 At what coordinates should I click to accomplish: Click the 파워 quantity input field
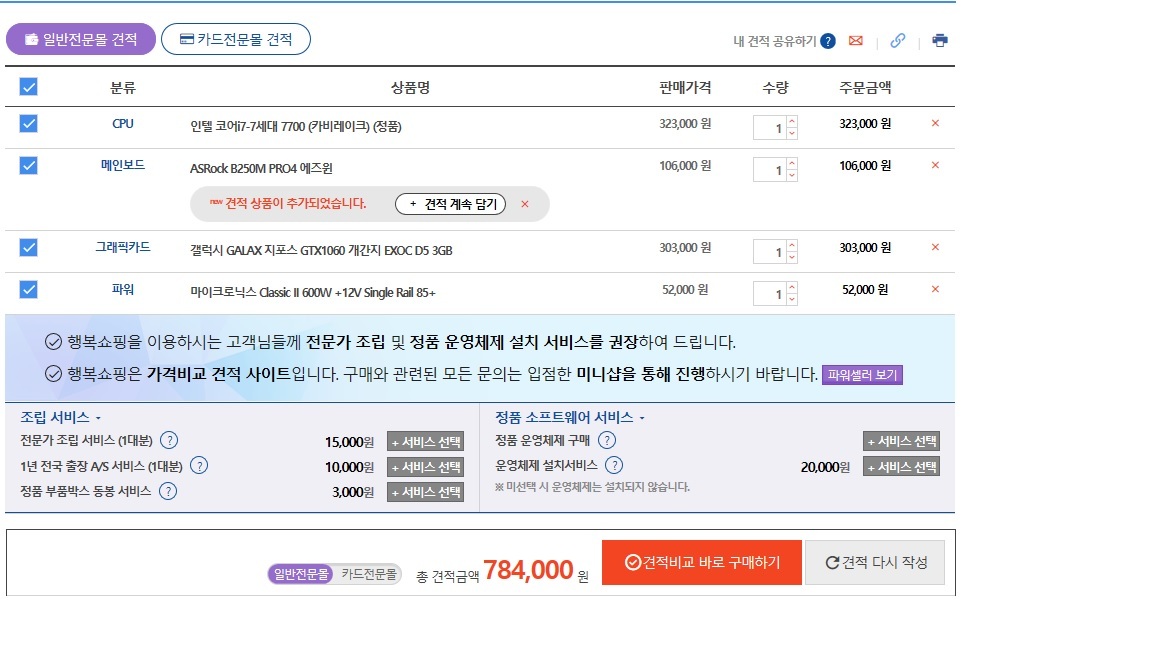769,294
